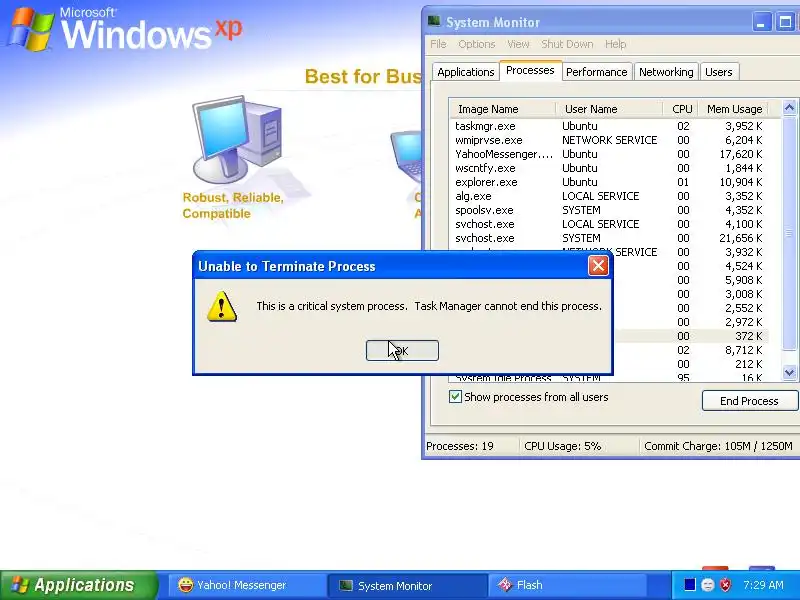Viewport: 800px width, 600px height.
Task: Select the YahooMessenger process row
Action: (609, 154)
